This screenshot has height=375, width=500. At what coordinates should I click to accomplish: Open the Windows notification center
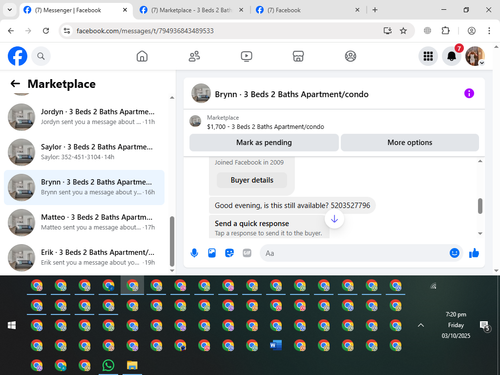(484, 325)
